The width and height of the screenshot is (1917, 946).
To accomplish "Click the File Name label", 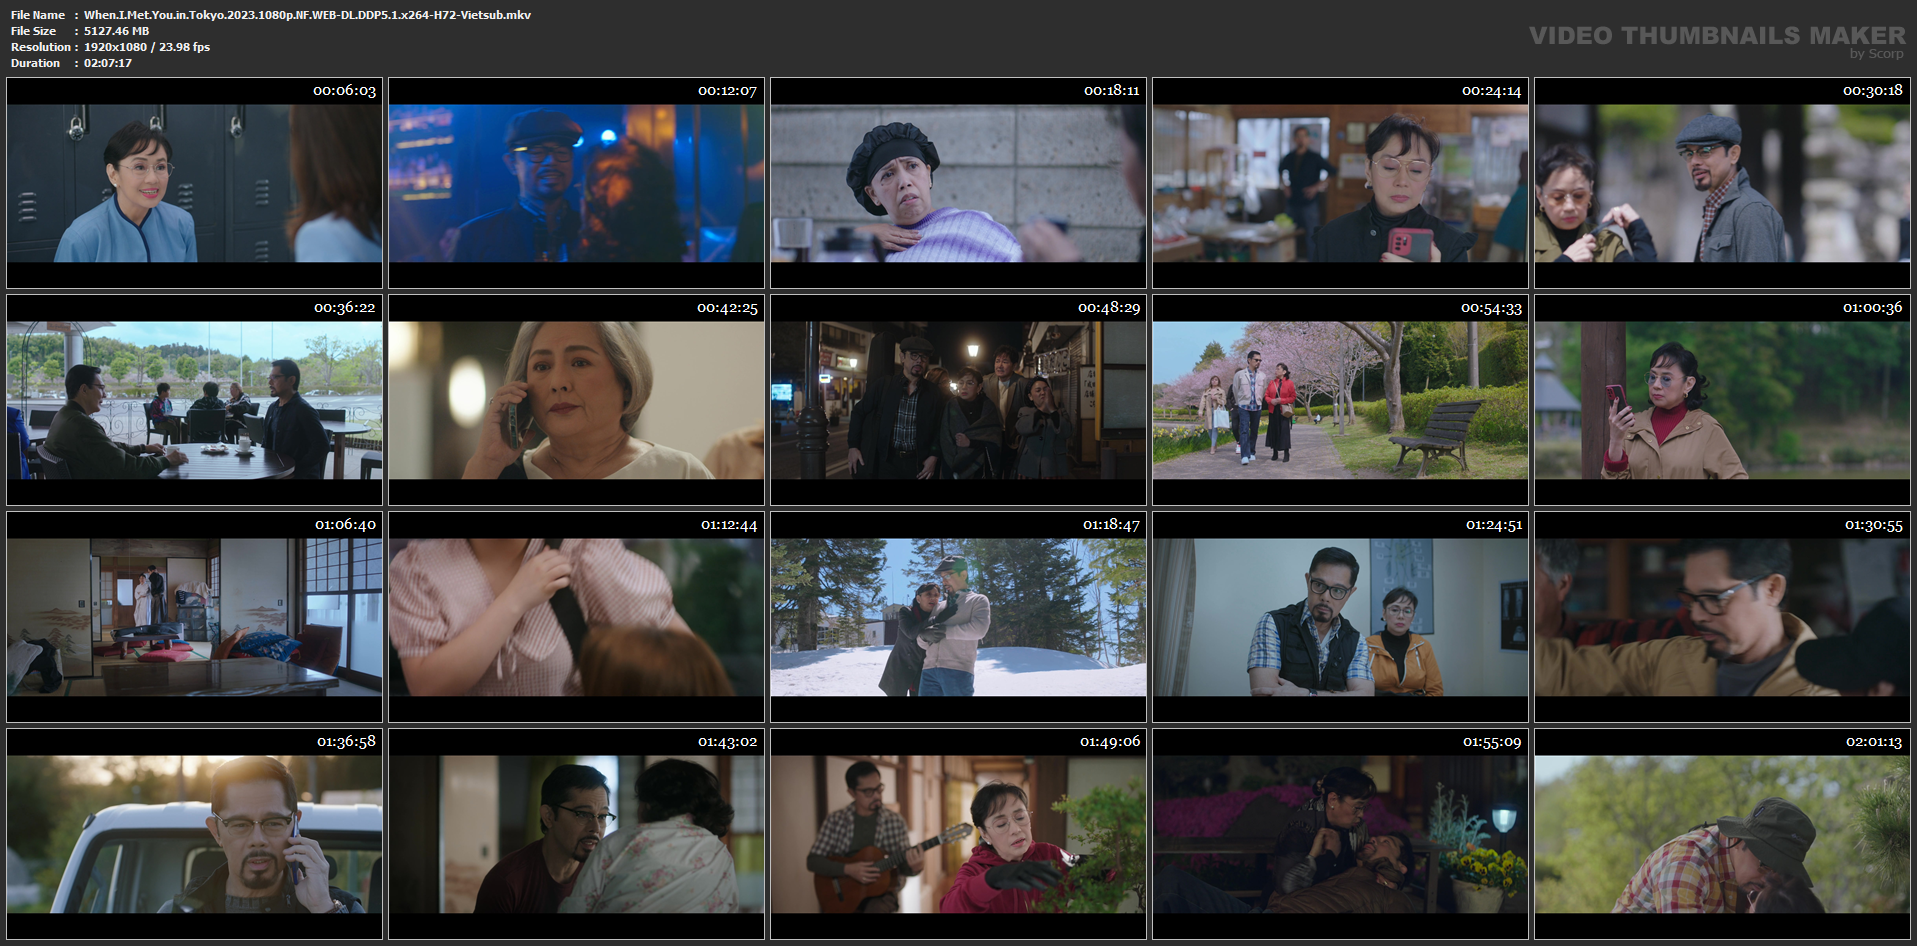I will [38, 15].
